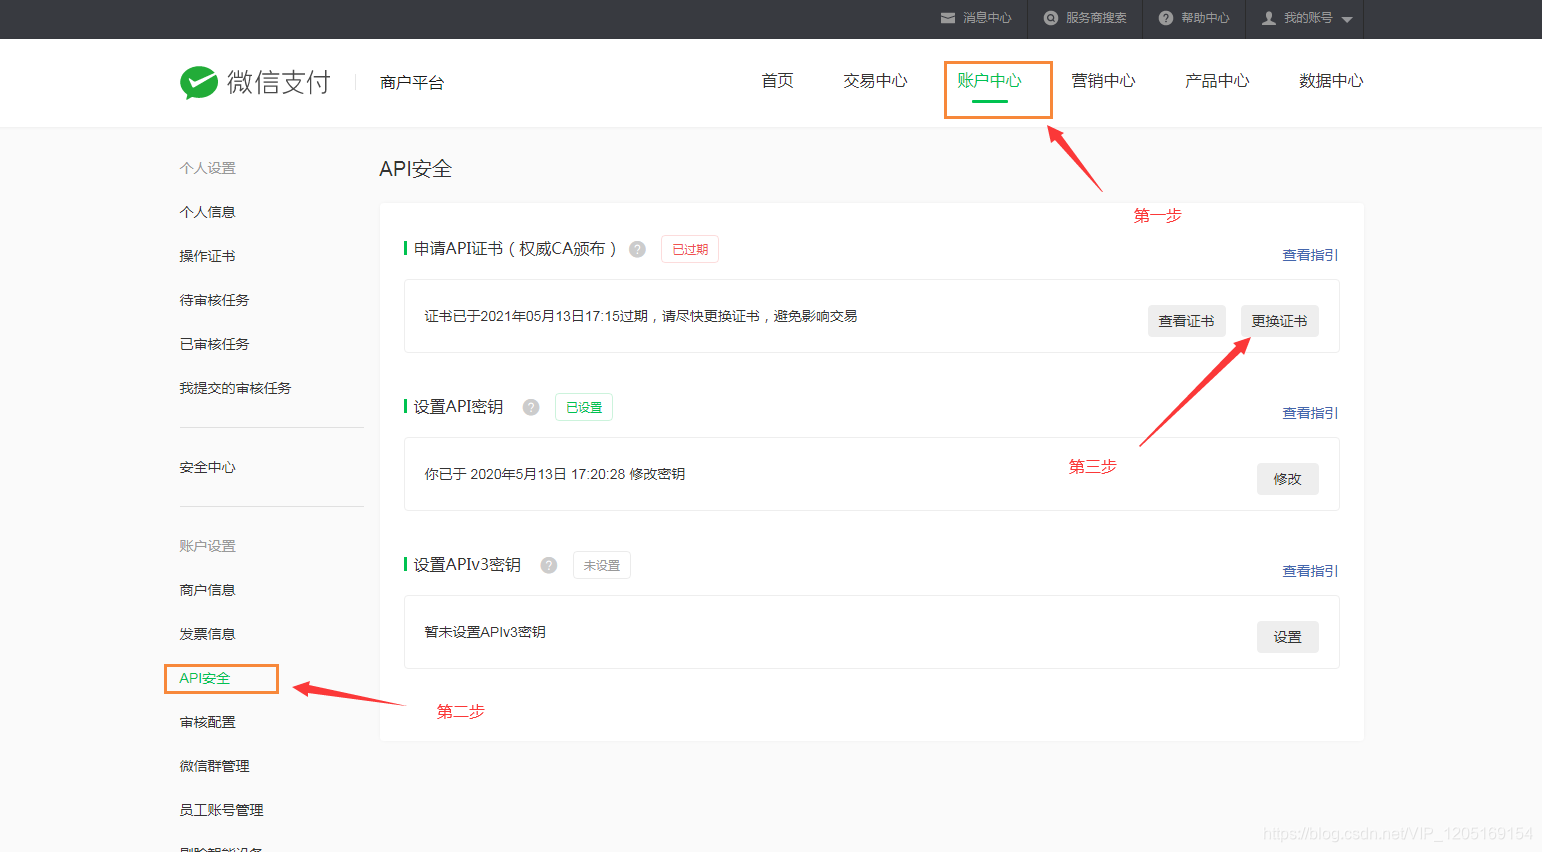1542x852 pixels.
Task: Click the 已过期 status badge
Action: pyautogui.click(x=690, y=249)
